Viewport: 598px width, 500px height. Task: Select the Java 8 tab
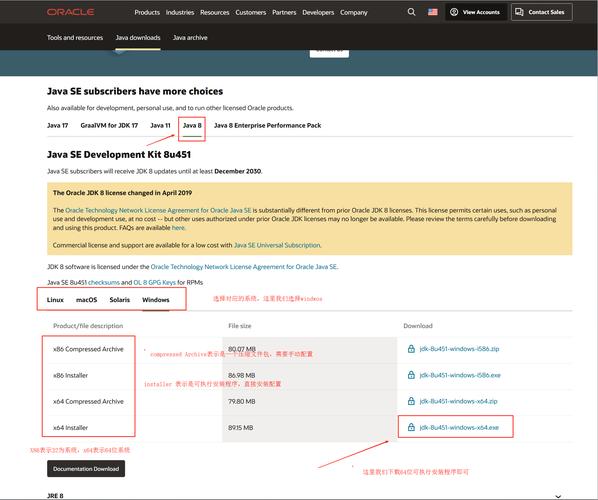(x=192, y=125)
